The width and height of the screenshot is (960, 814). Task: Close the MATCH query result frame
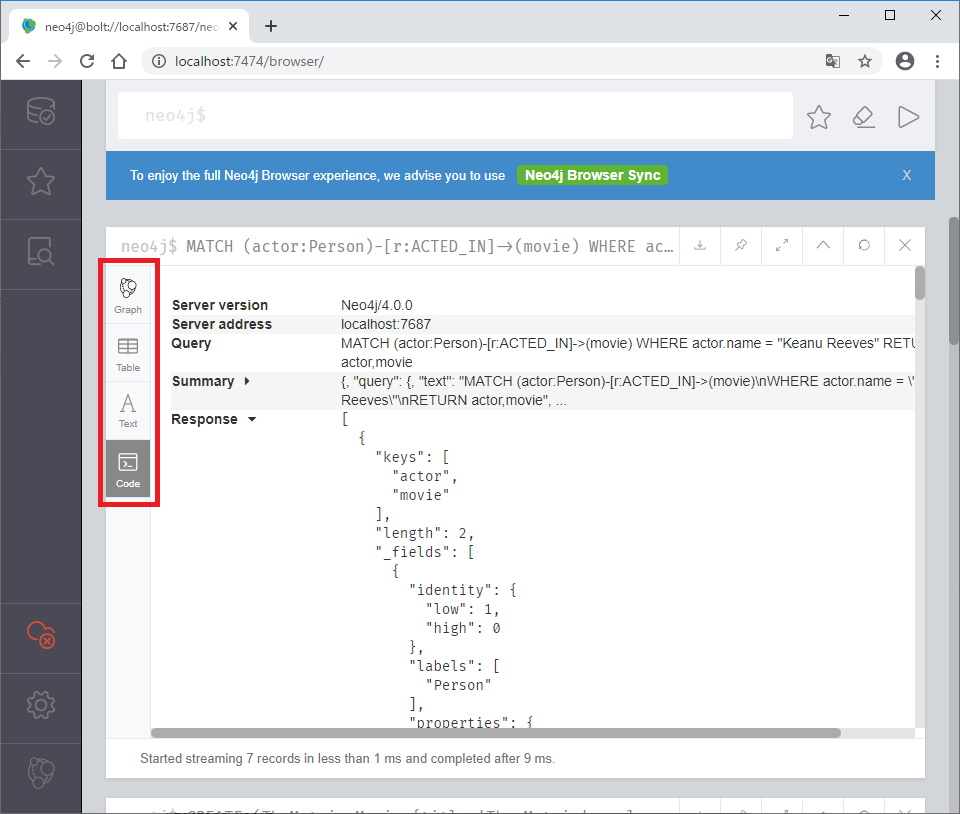point(905,245)
